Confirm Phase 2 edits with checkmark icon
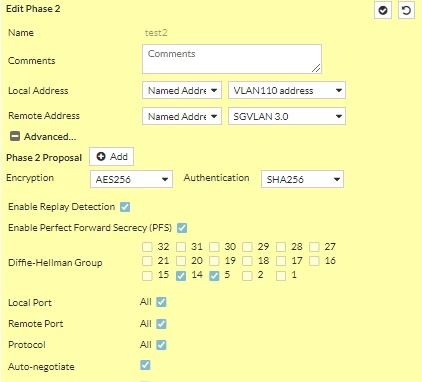 coord(383,11)
